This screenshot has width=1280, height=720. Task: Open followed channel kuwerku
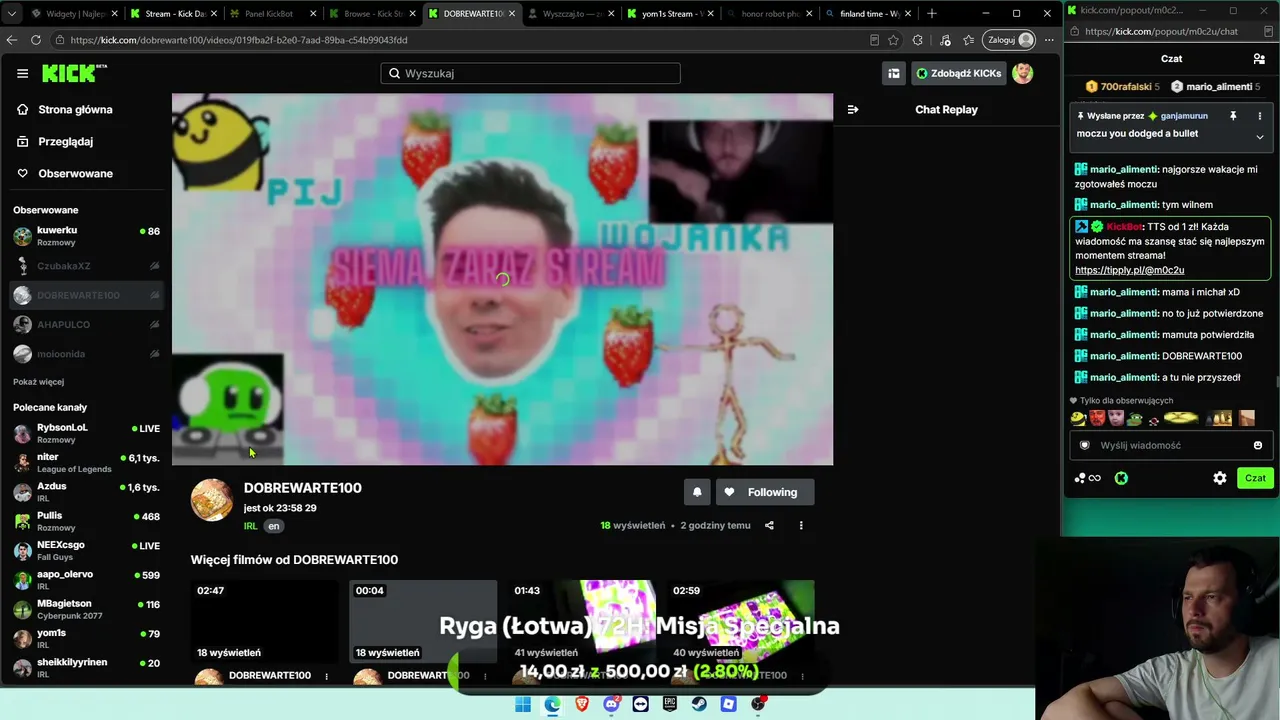pos(87,236)
